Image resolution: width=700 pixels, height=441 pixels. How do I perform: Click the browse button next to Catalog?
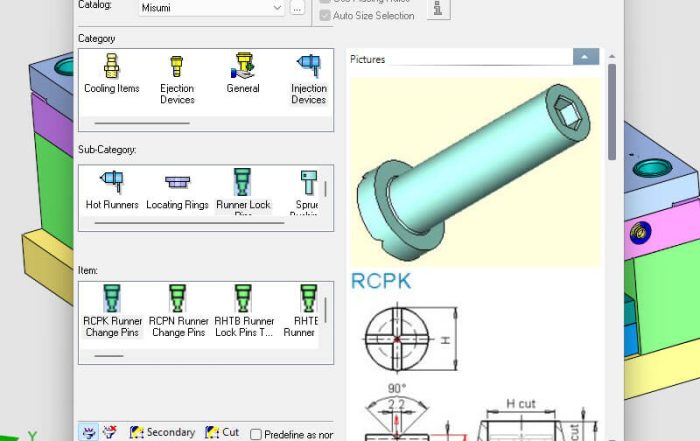click(x=297, y=8)
